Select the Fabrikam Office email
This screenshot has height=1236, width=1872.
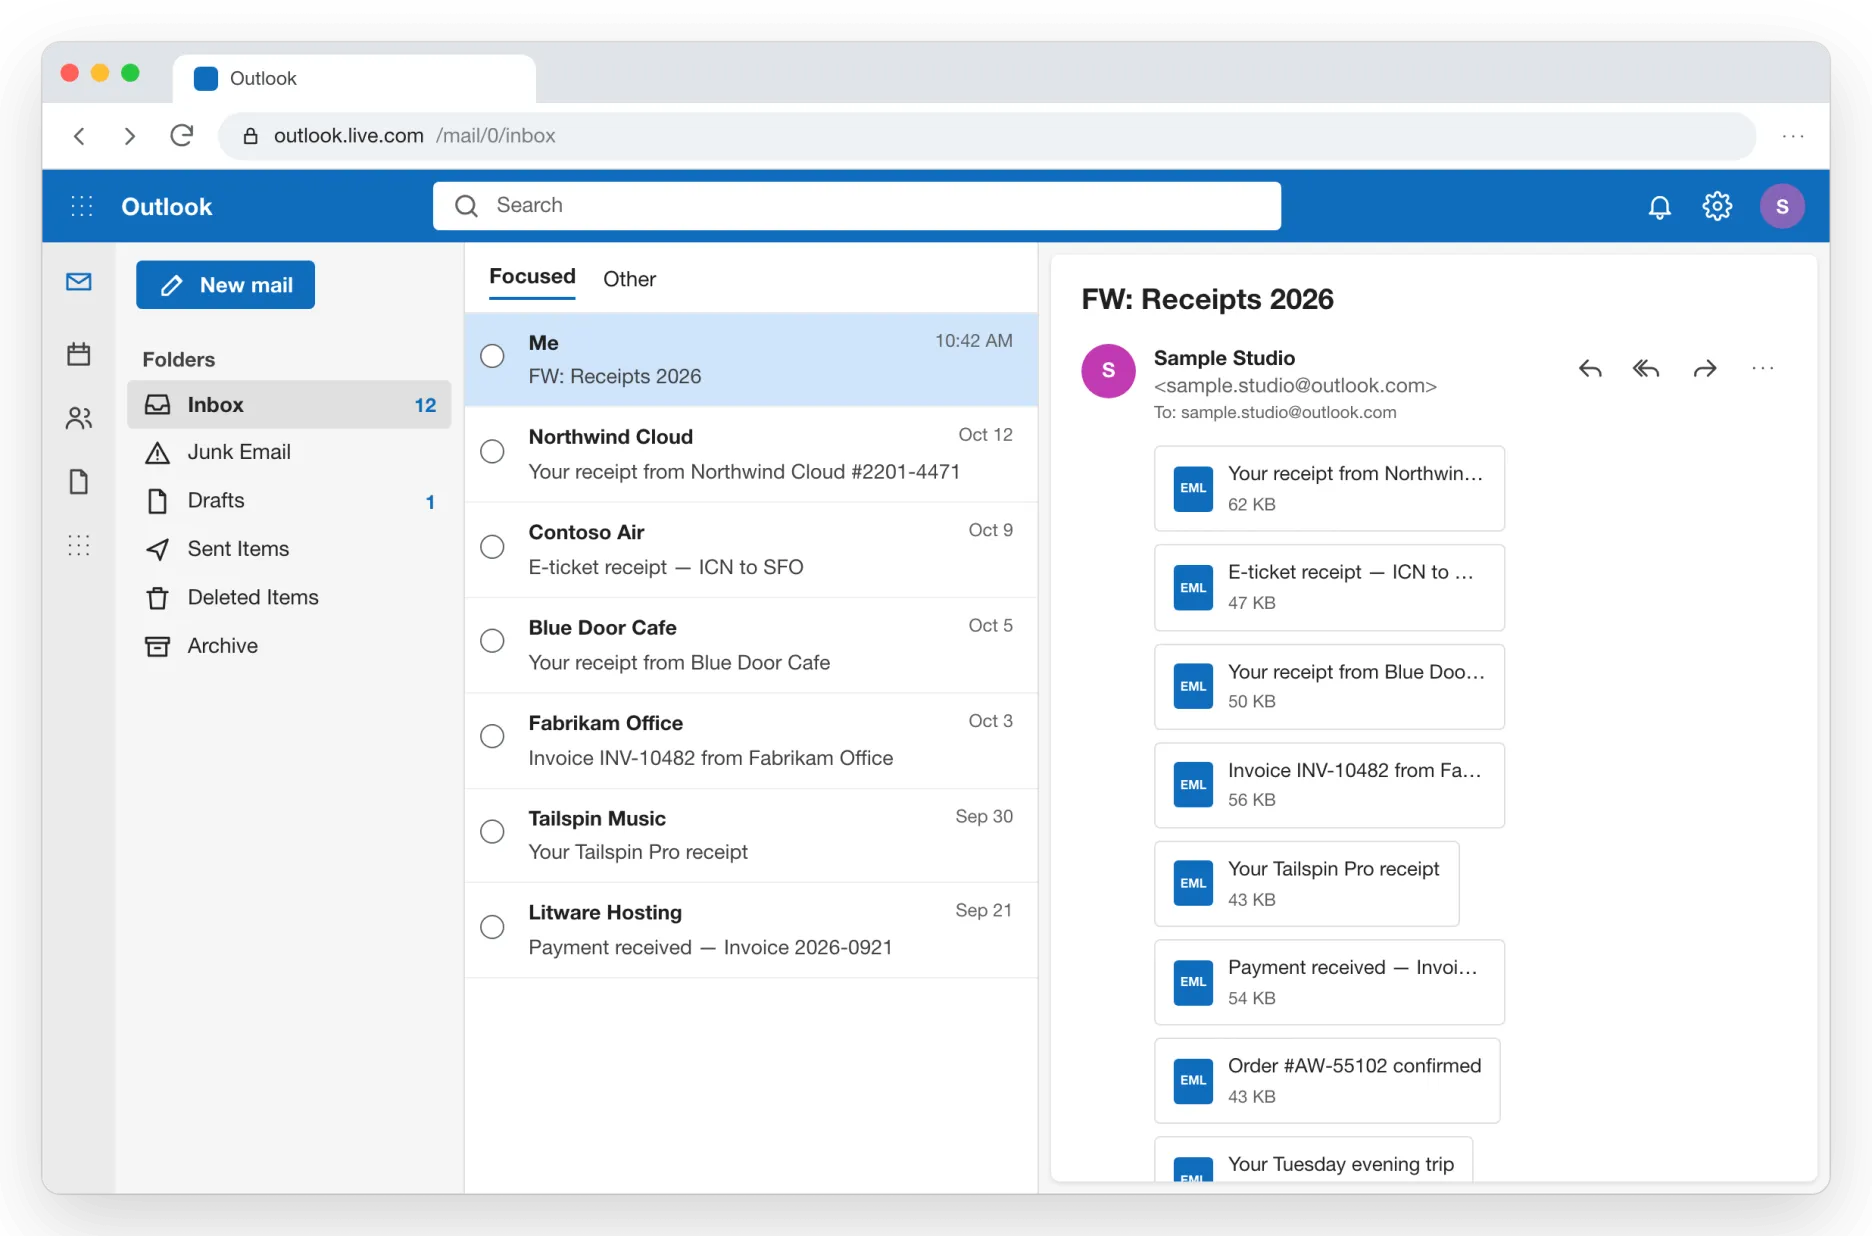coord(751,741)
